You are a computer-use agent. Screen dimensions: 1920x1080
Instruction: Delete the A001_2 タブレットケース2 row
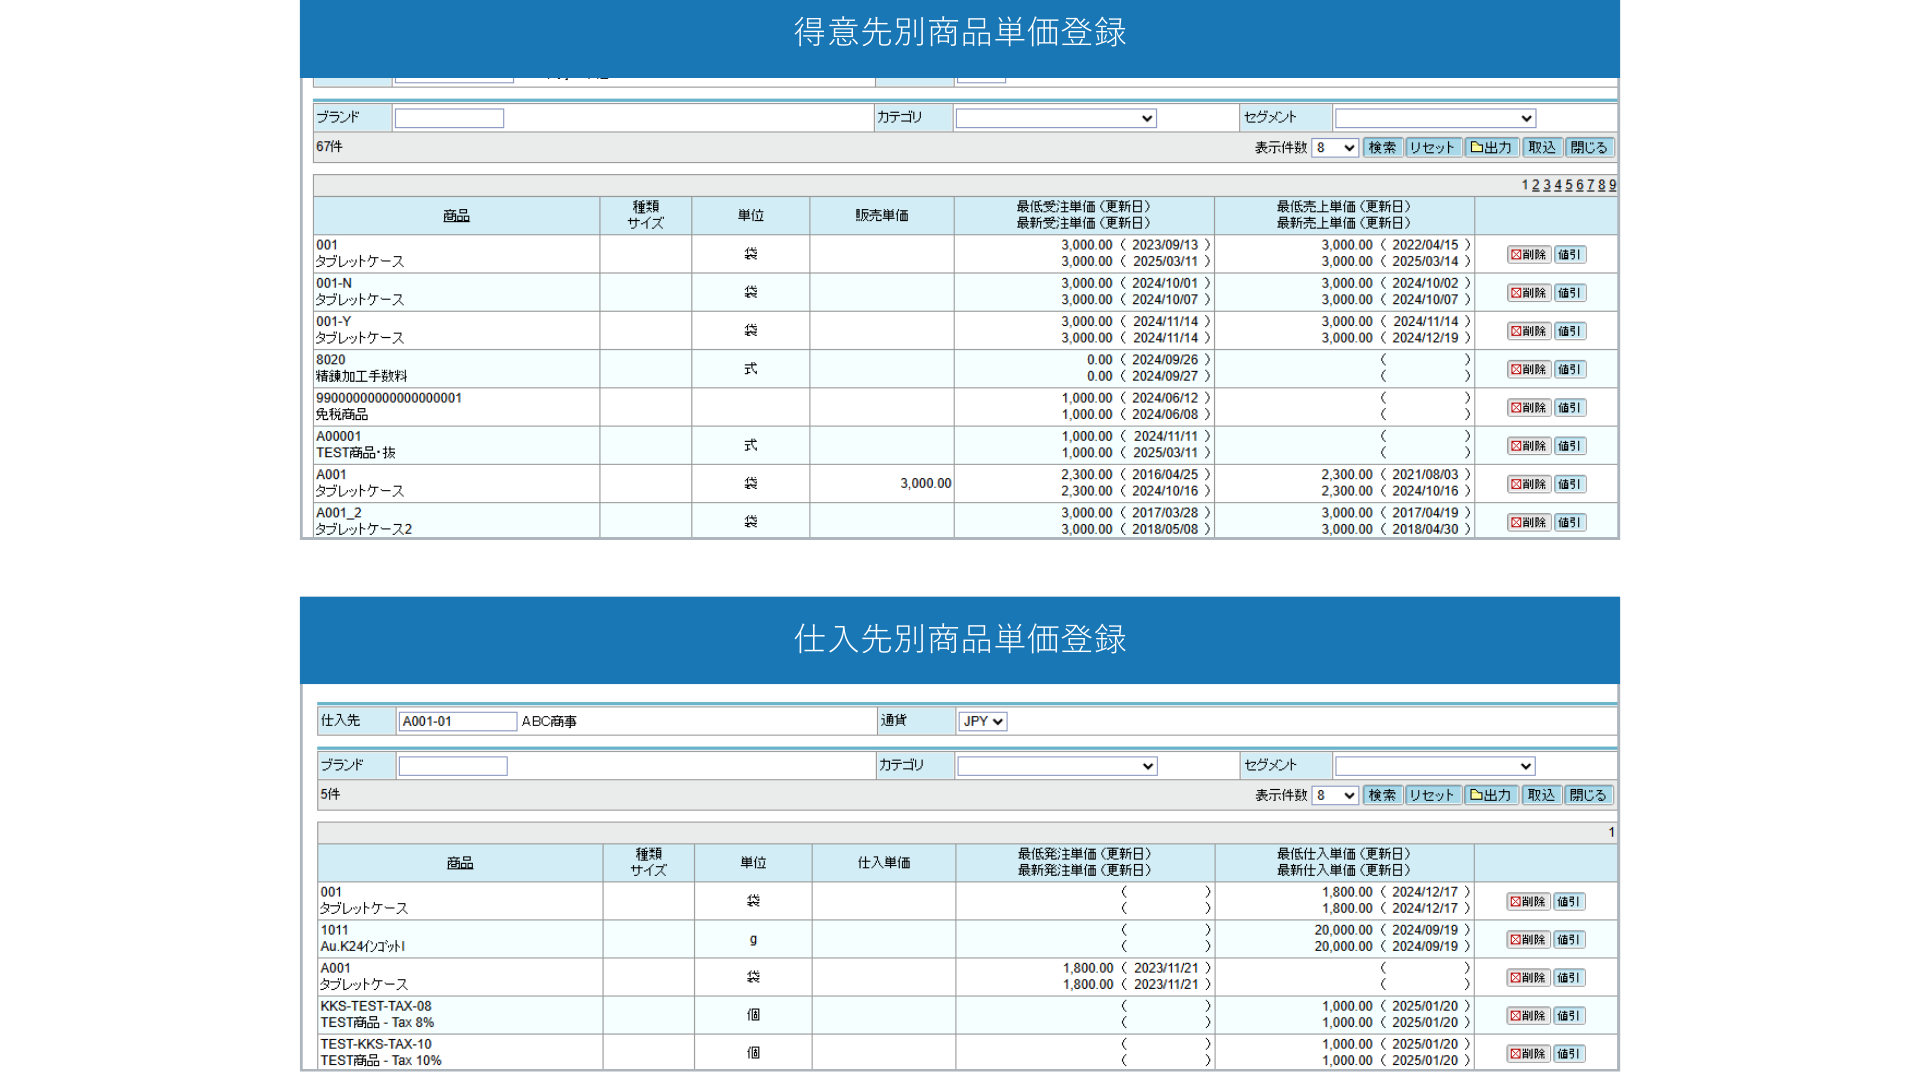[1528, 522]
